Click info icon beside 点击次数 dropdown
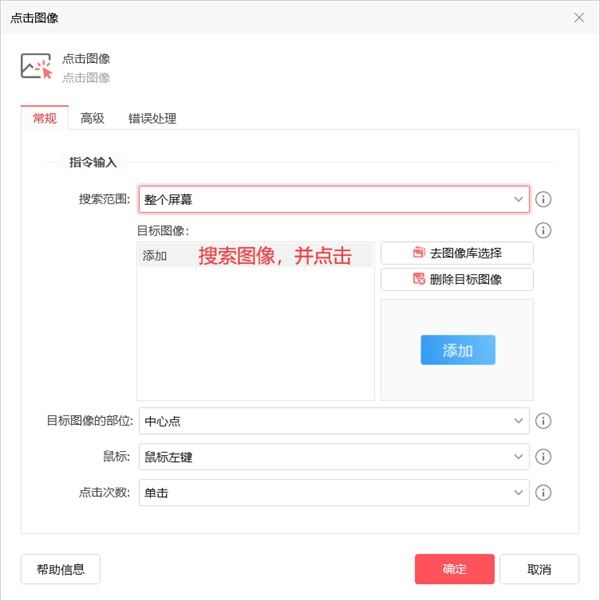 pyautogui.click(x=543, y=493)
